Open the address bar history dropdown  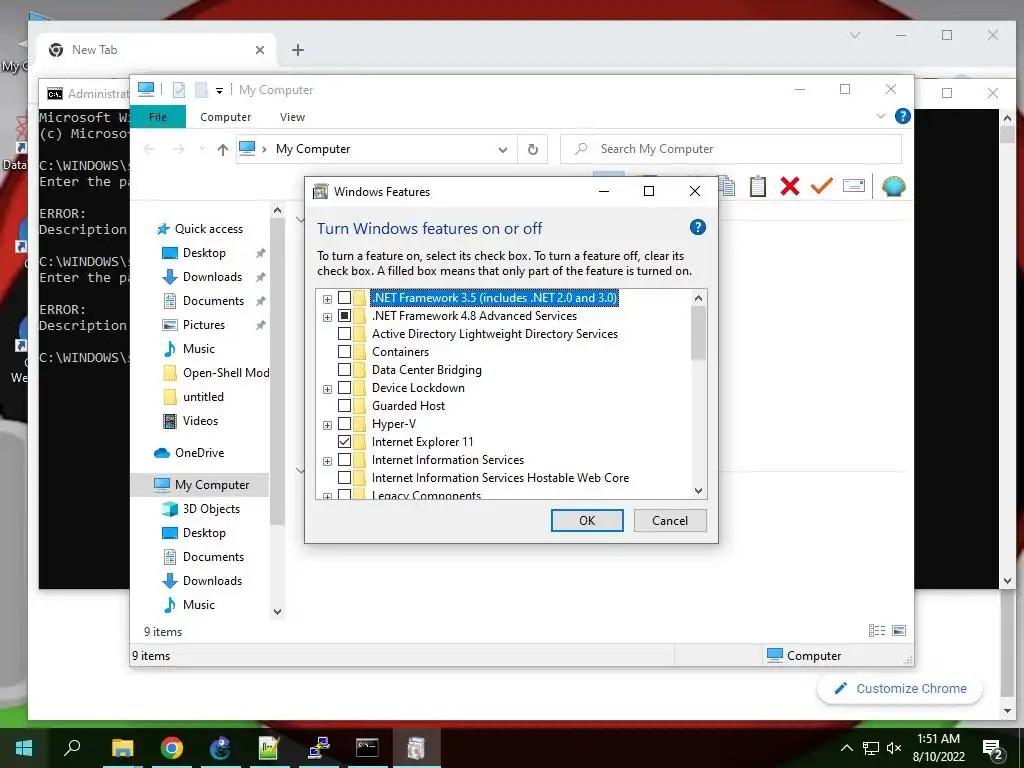[503, 150]
